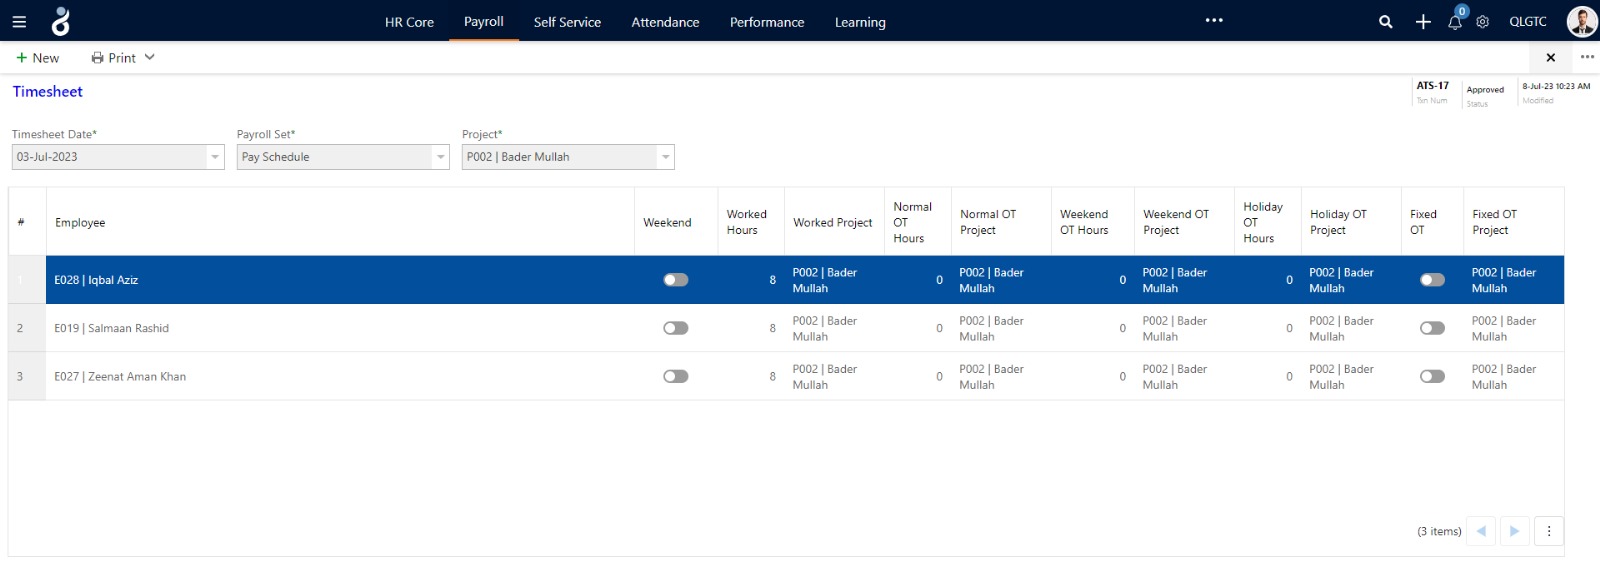
Task: Open the notifications bell
Action: point(1455,22)
